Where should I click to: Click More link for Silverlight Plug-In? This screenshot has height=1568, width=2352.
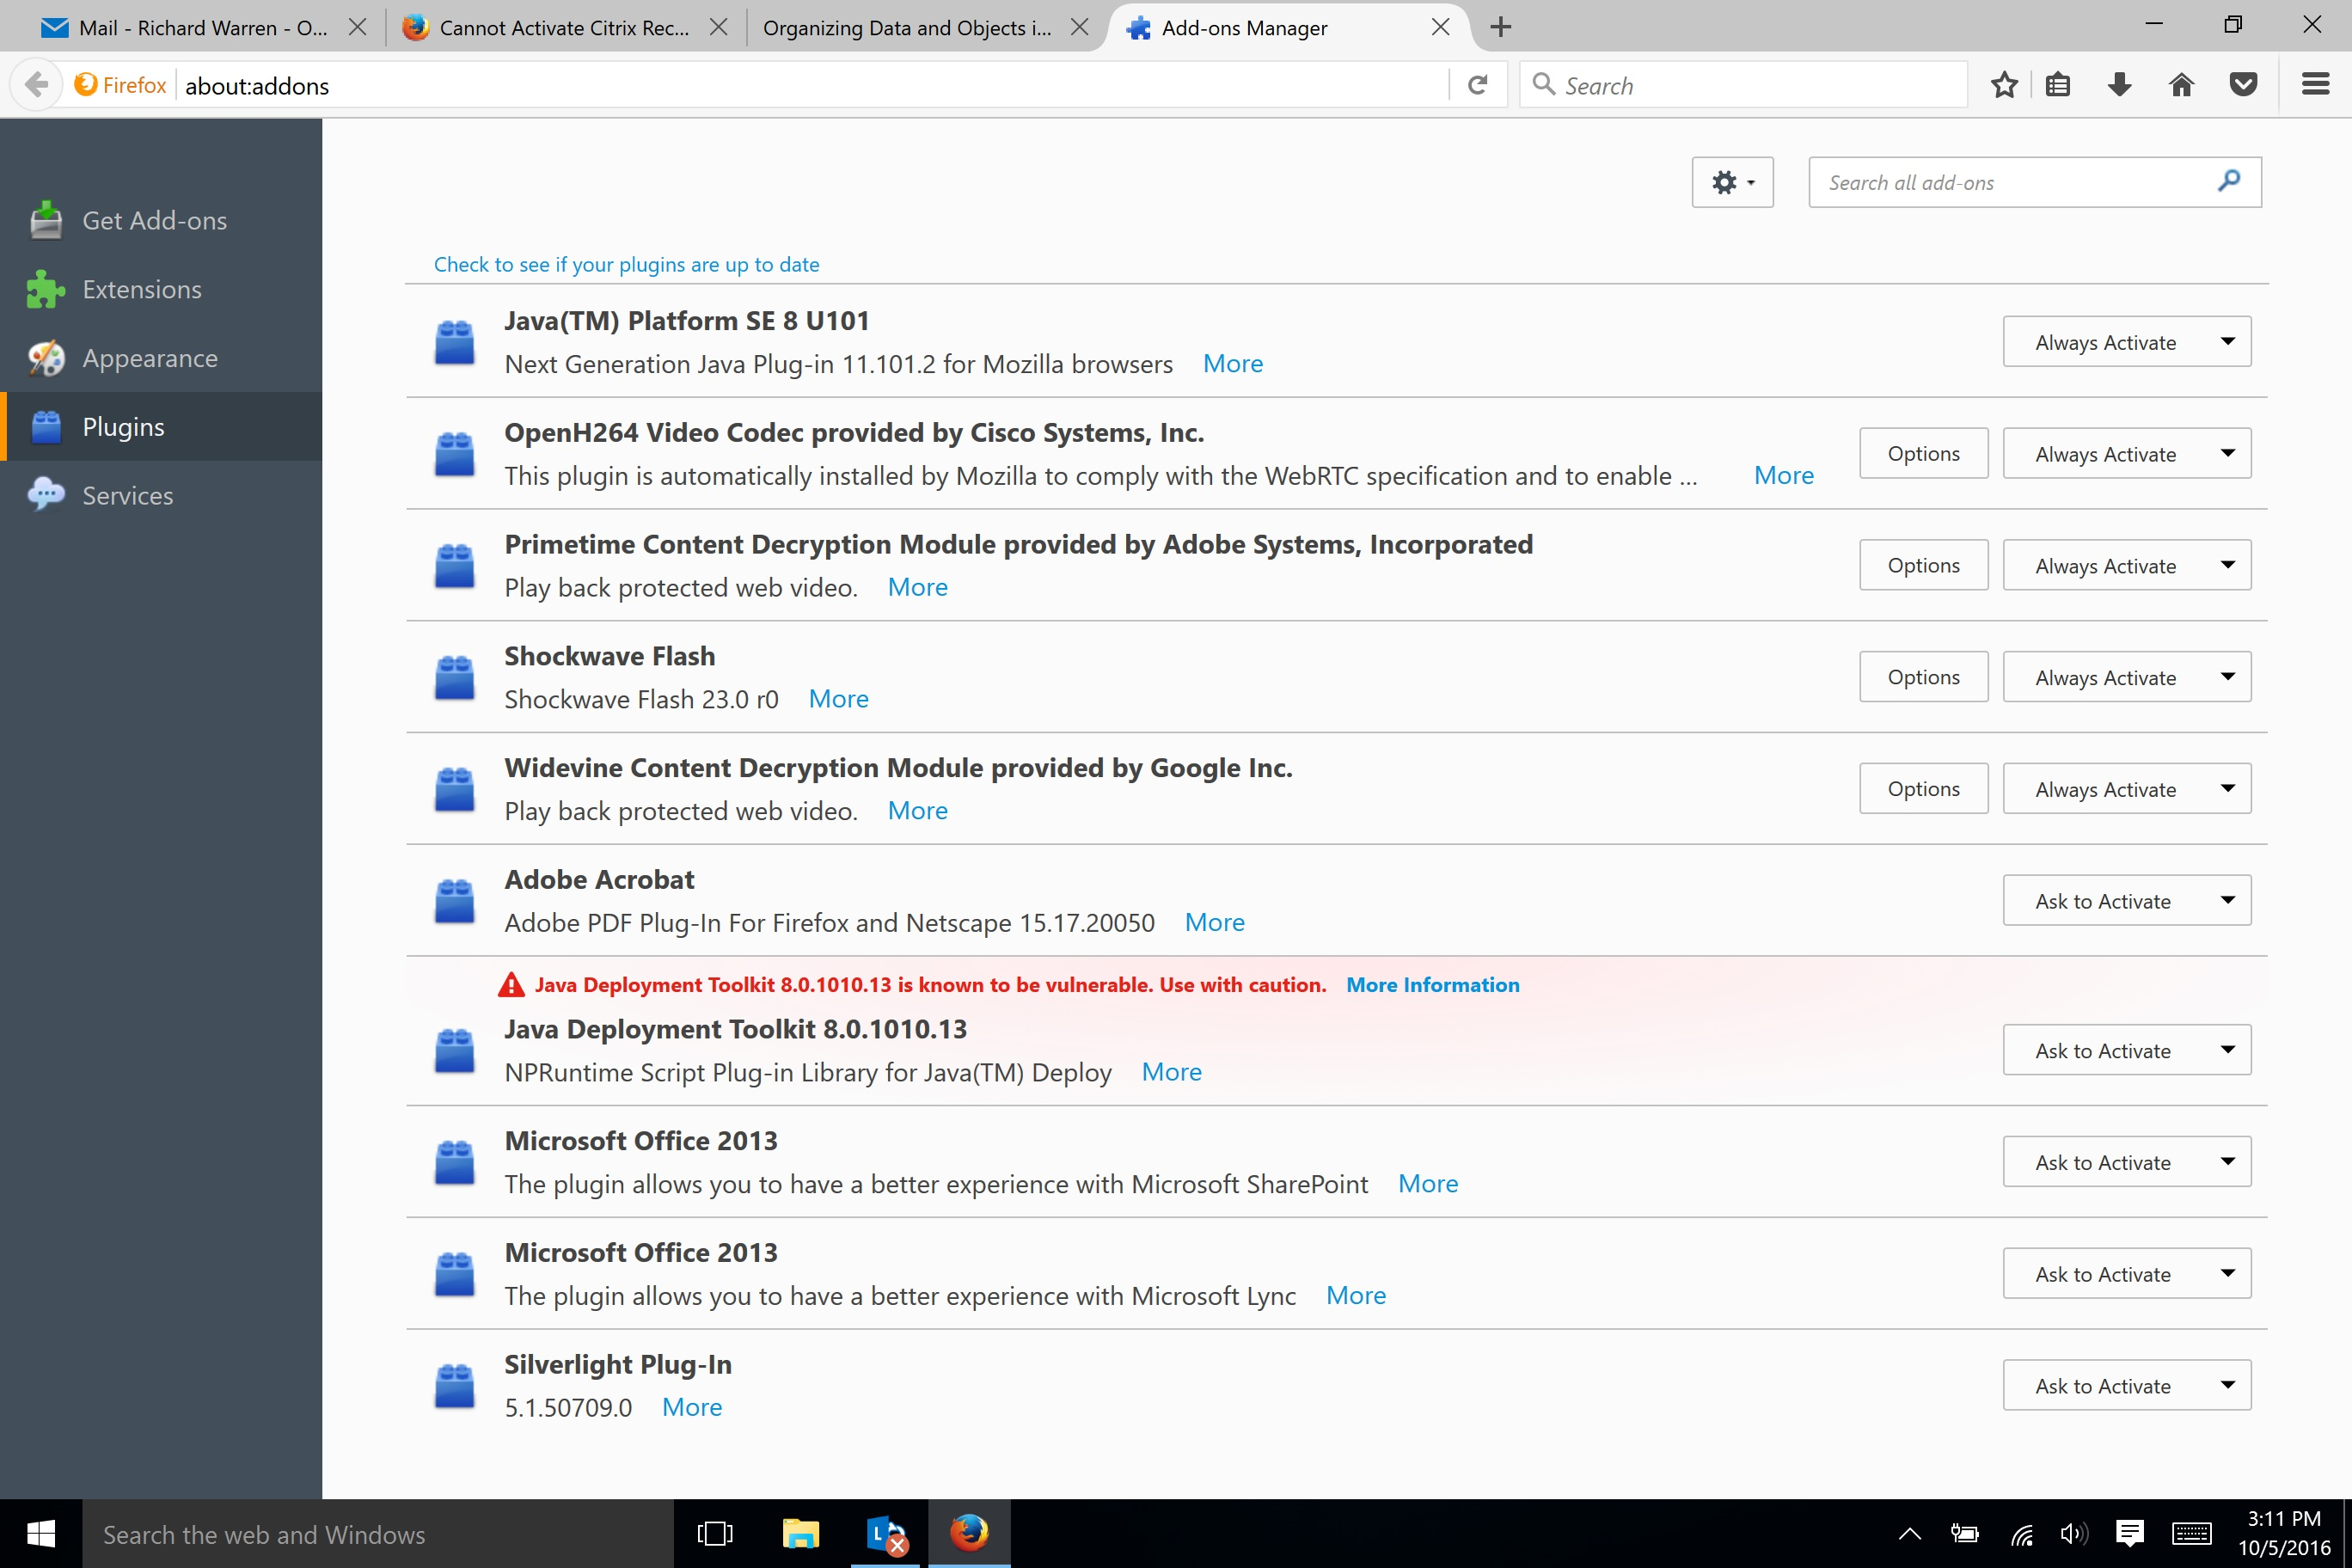click(692, 1407)
